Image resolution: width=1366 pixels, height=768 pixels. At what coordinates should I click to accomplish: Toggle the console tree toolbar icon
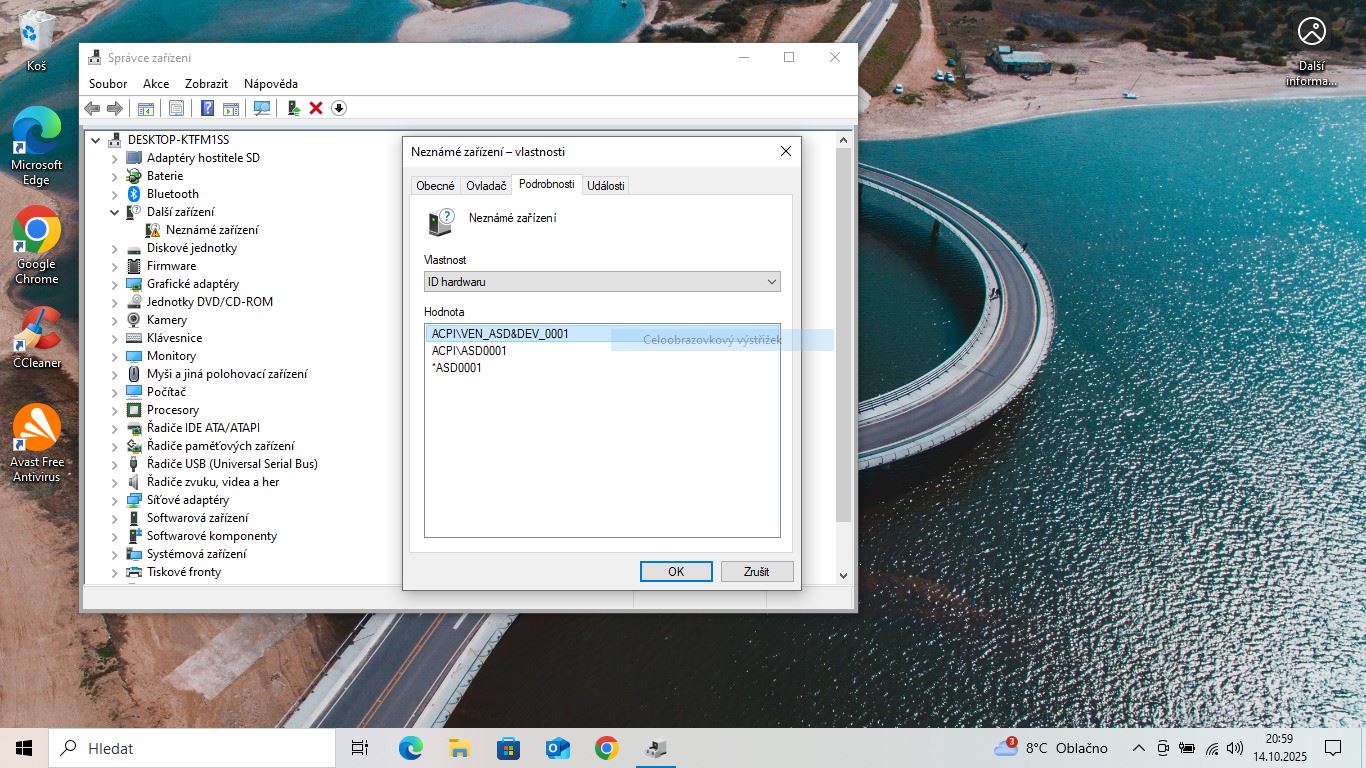click(146, 108)
